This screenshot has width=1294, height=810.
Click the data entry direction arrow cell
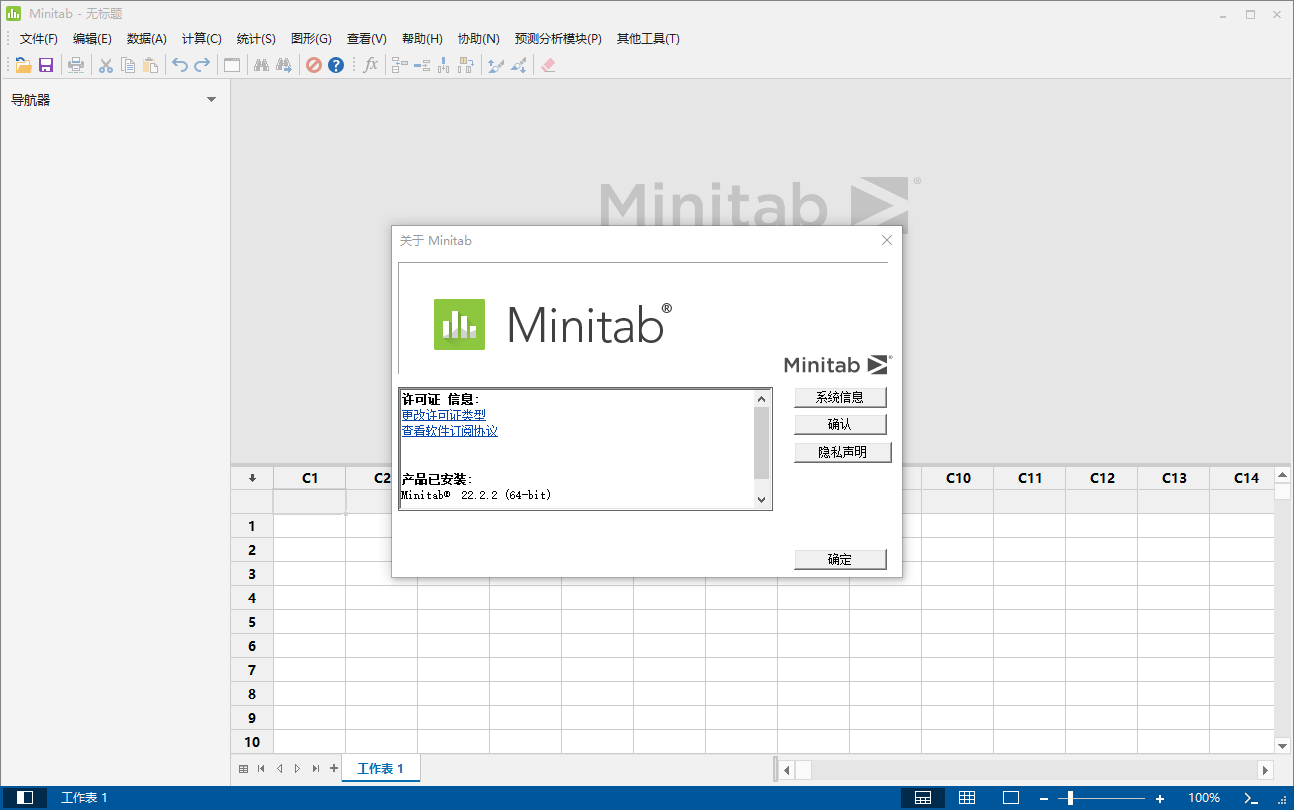(x=252, y=478)
